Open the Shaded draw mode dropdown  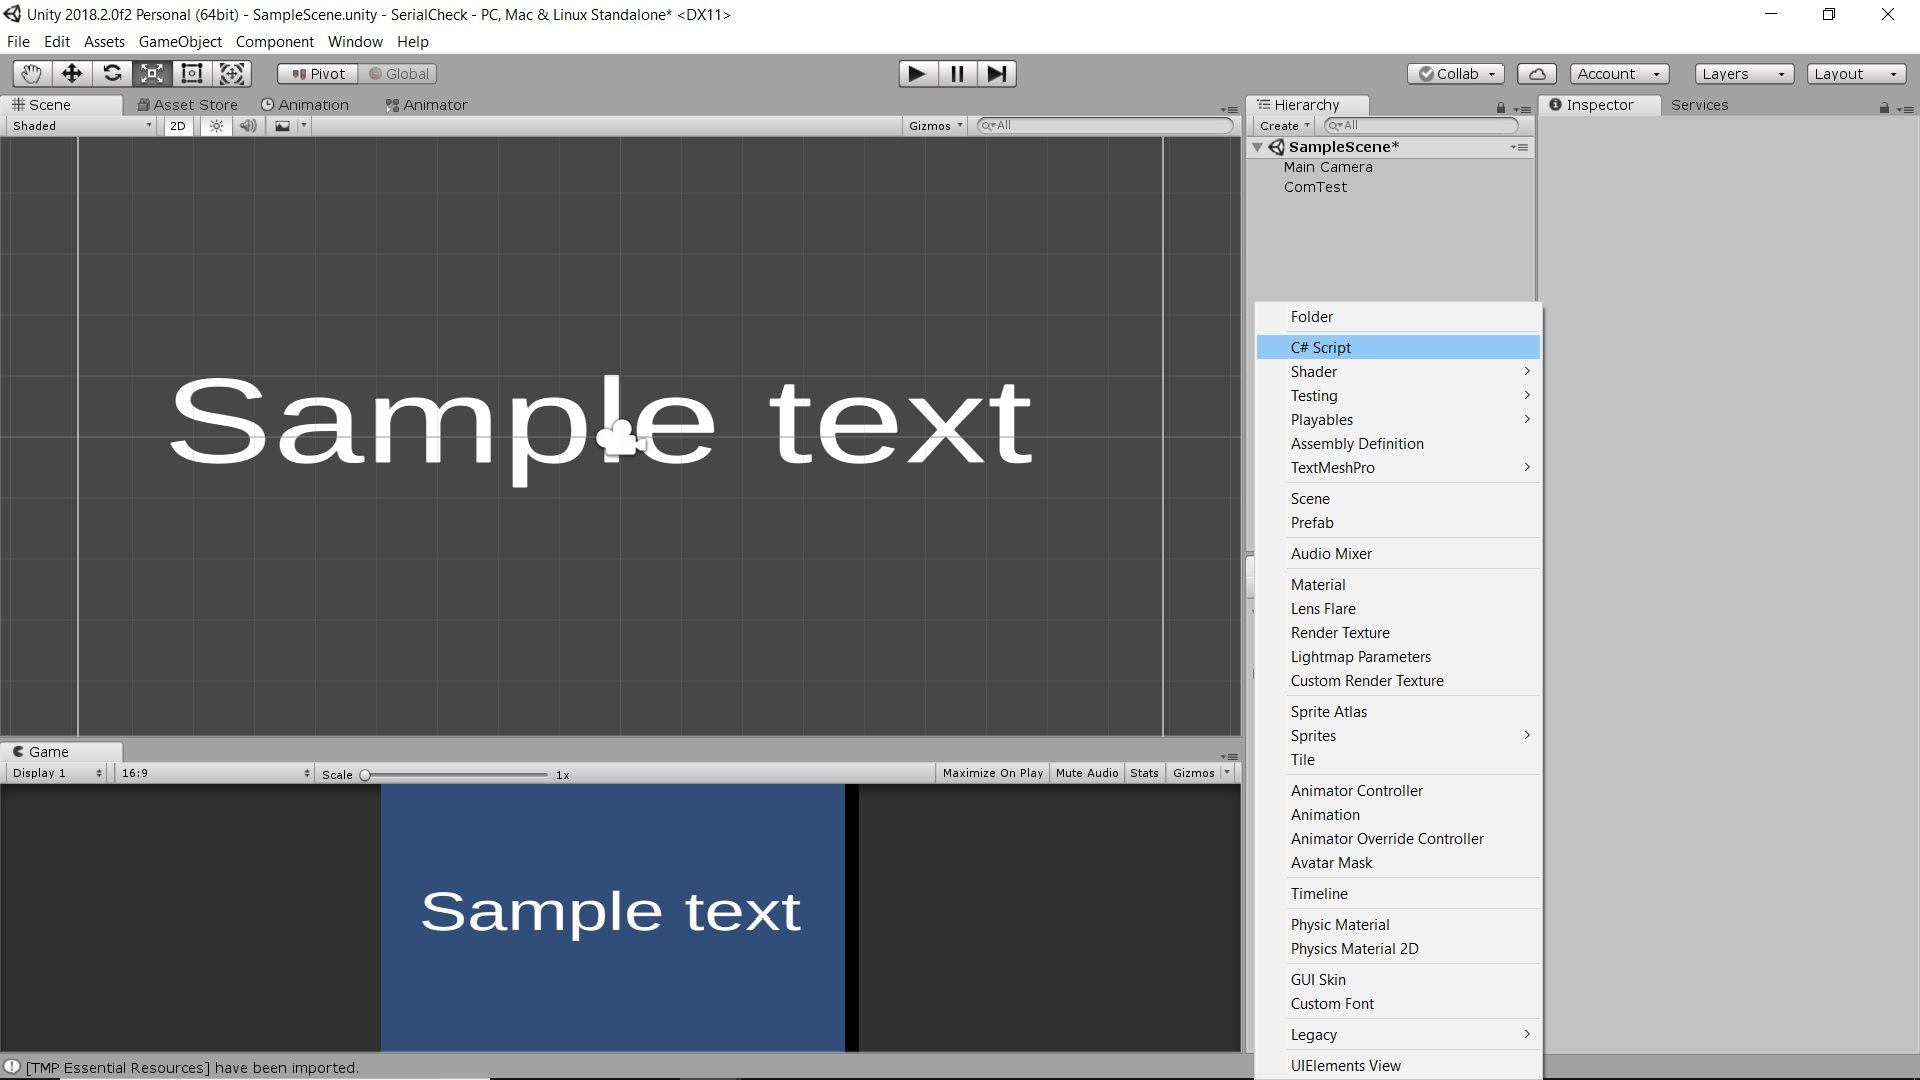coord(82,126)
